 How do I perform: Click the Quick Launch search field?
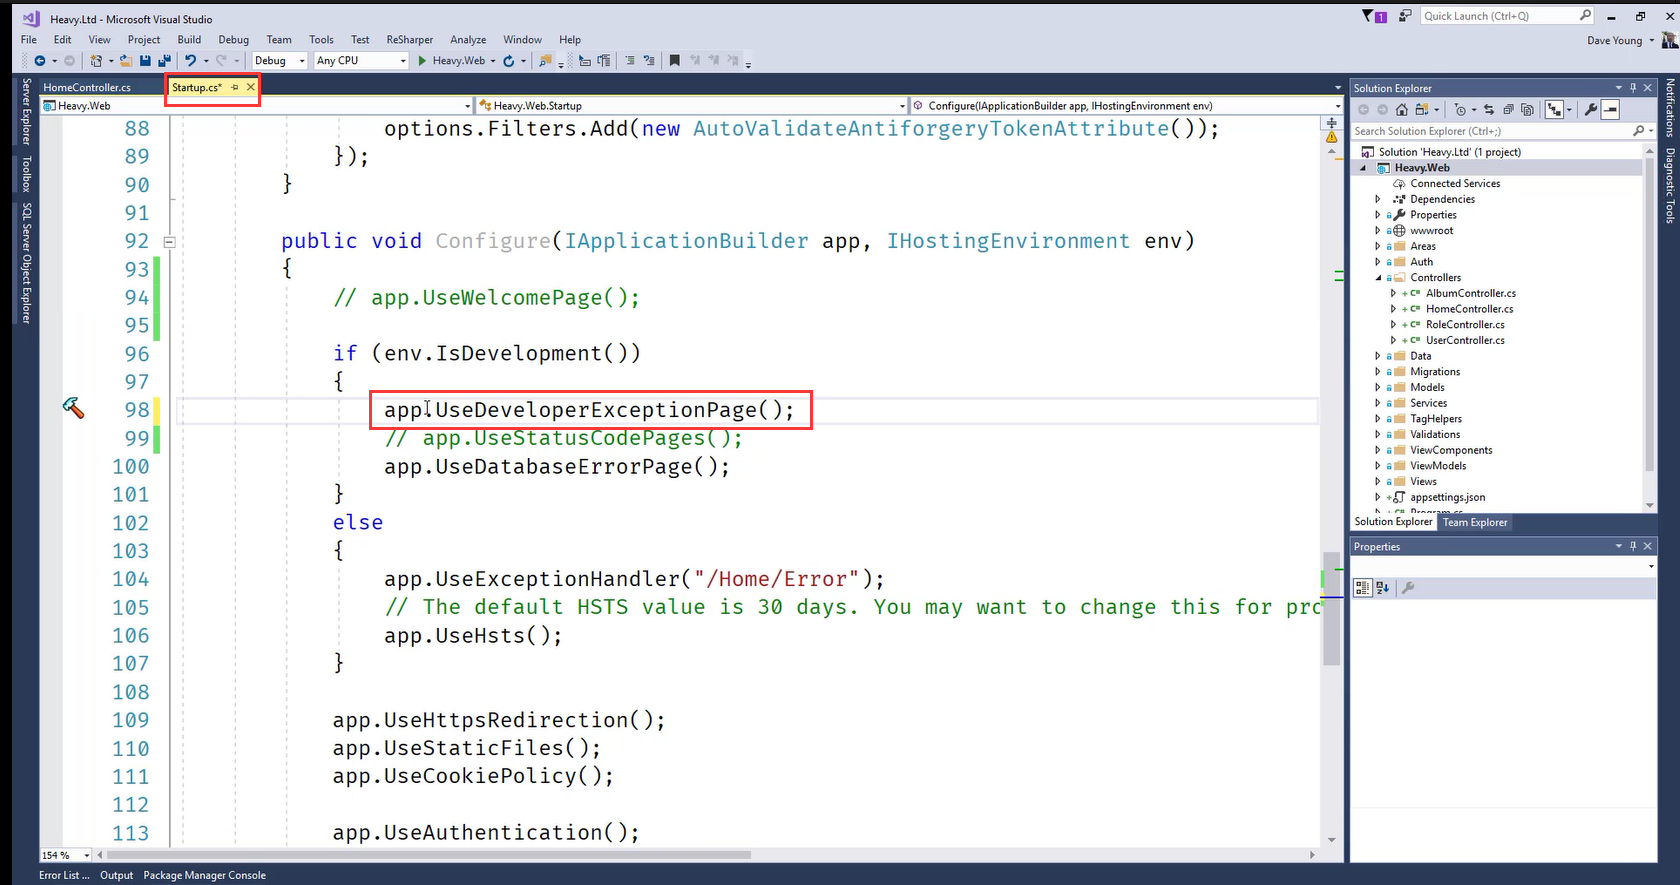(x=1507, y=16)
